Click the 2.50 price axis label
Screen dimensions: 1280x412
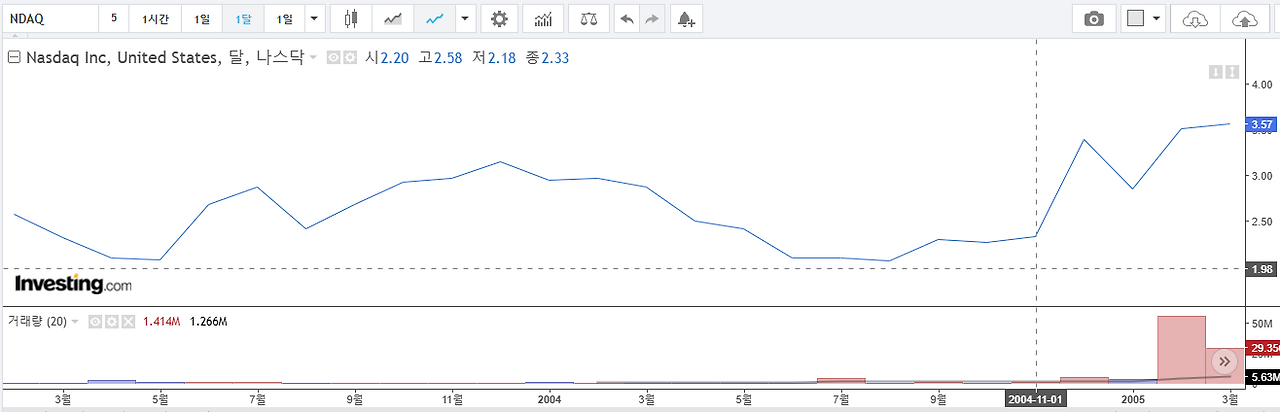coord(1260,222)
